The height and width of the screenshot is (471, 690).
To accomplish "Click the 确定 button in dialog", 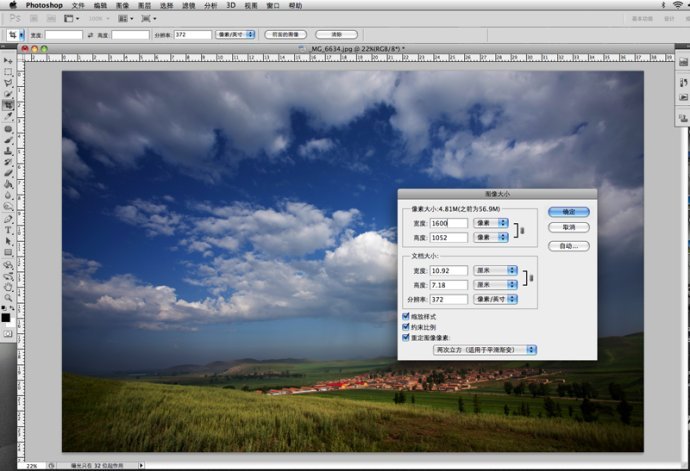I will pyautogui.click(x=569, y=212).
